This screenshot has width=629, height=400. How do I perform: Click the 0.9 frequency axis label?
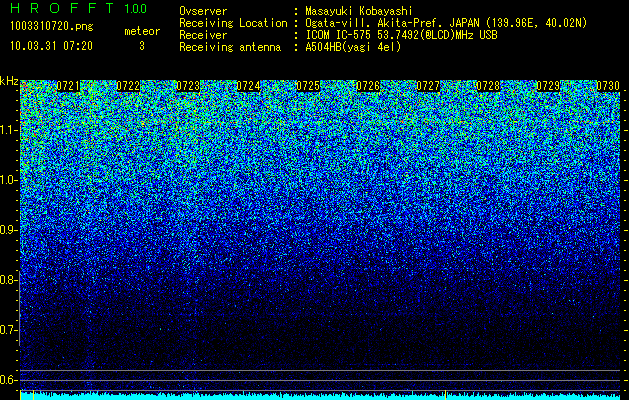pyautogui.click(x=9, y=230)
